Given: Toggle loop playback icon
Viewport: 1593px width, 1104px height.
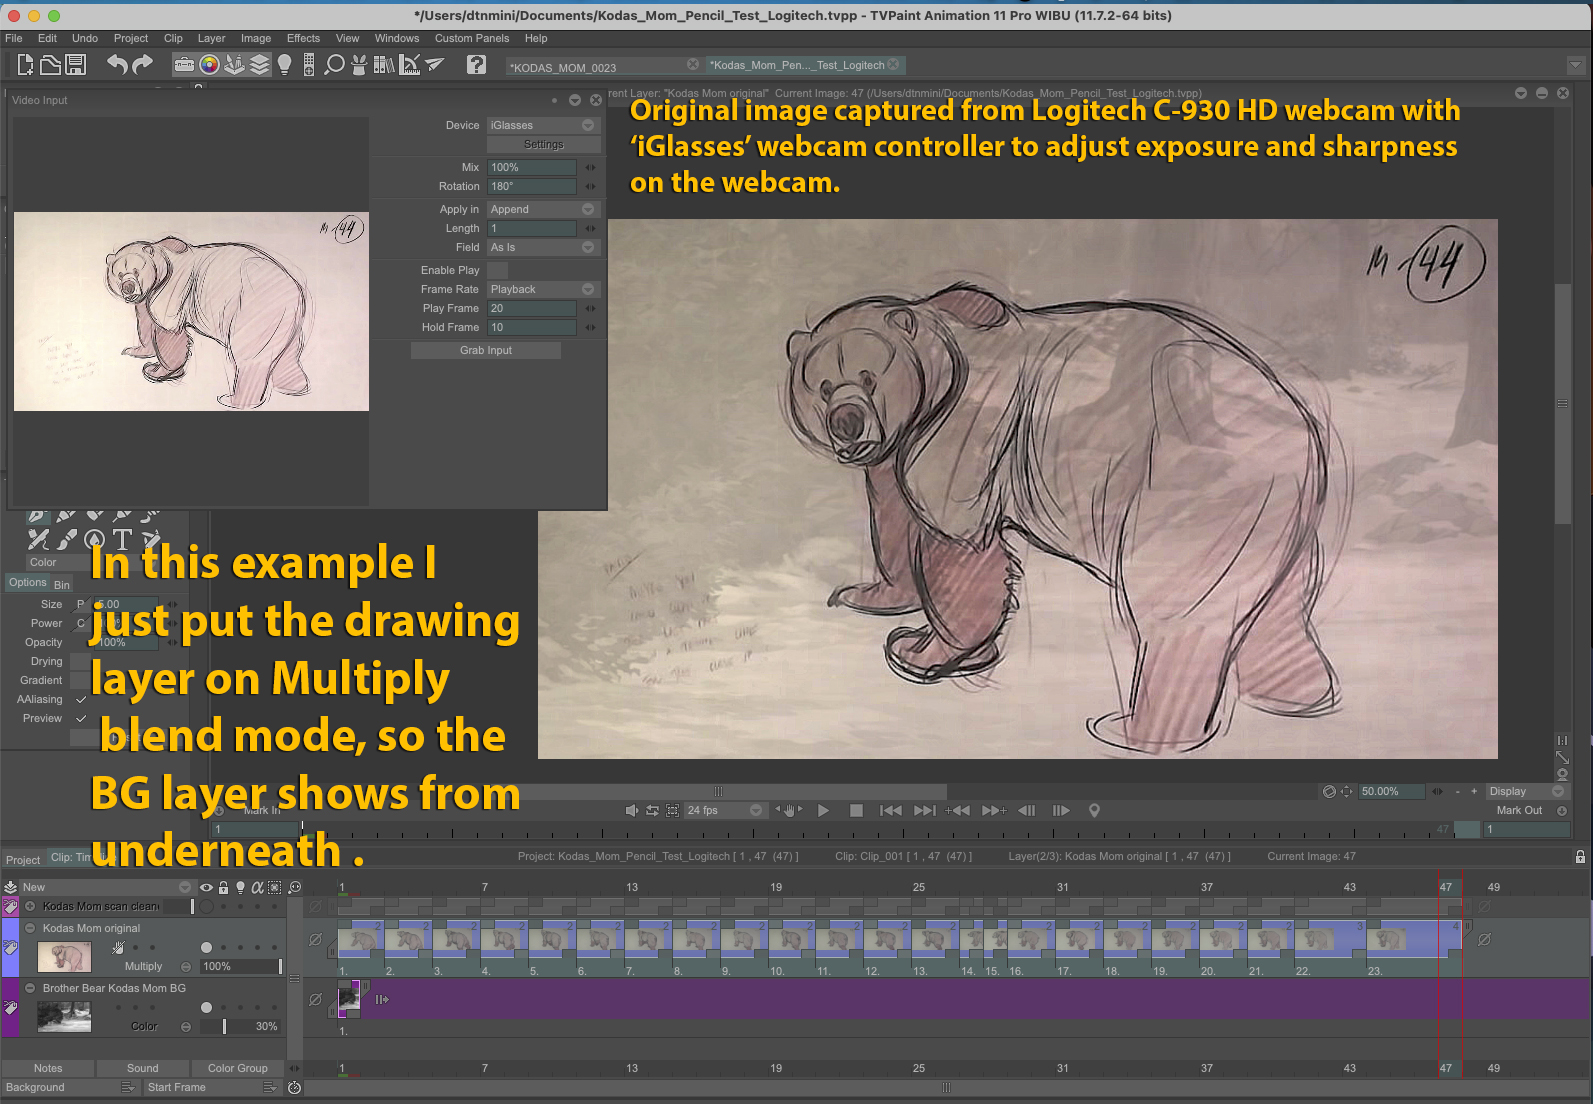Looking at the screenshot, I should [x=652, y=810].
